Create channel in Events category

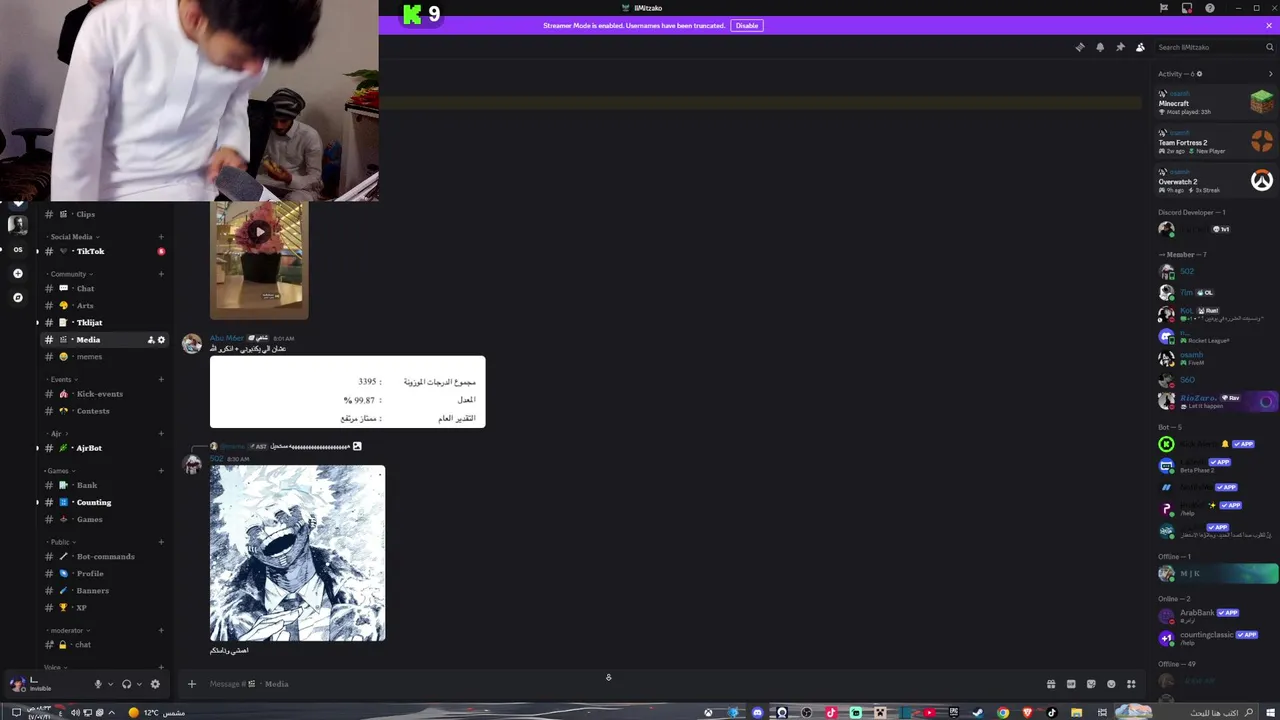161,380
